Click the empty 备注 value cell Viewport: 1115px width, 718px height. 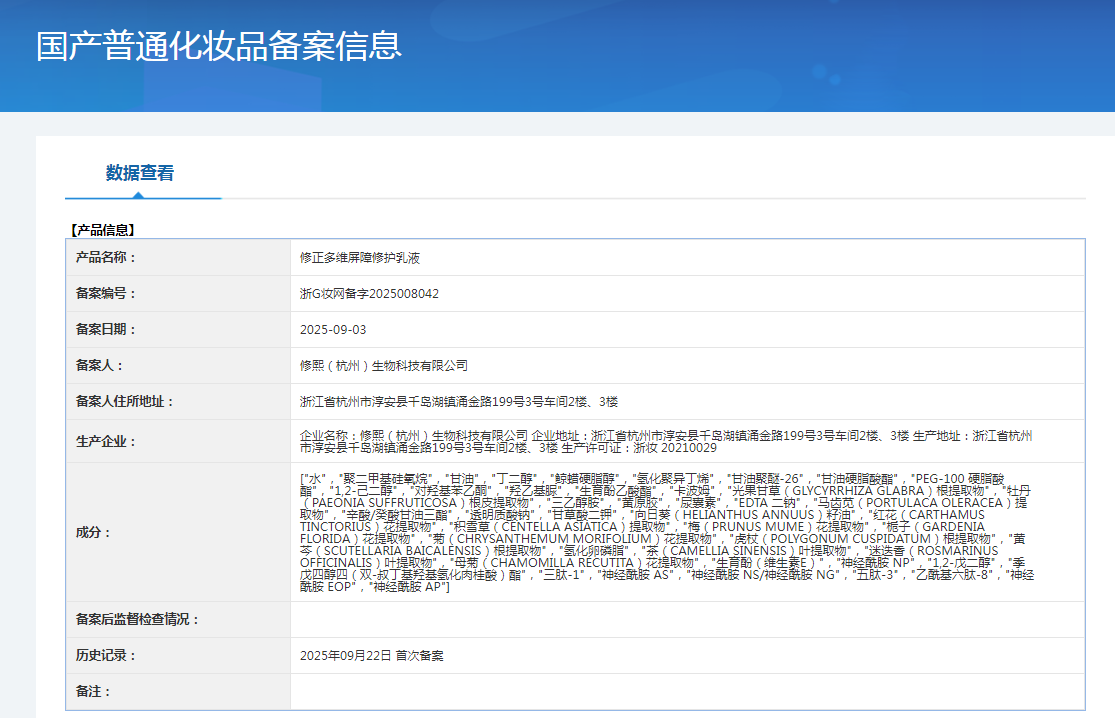point(686,692)
